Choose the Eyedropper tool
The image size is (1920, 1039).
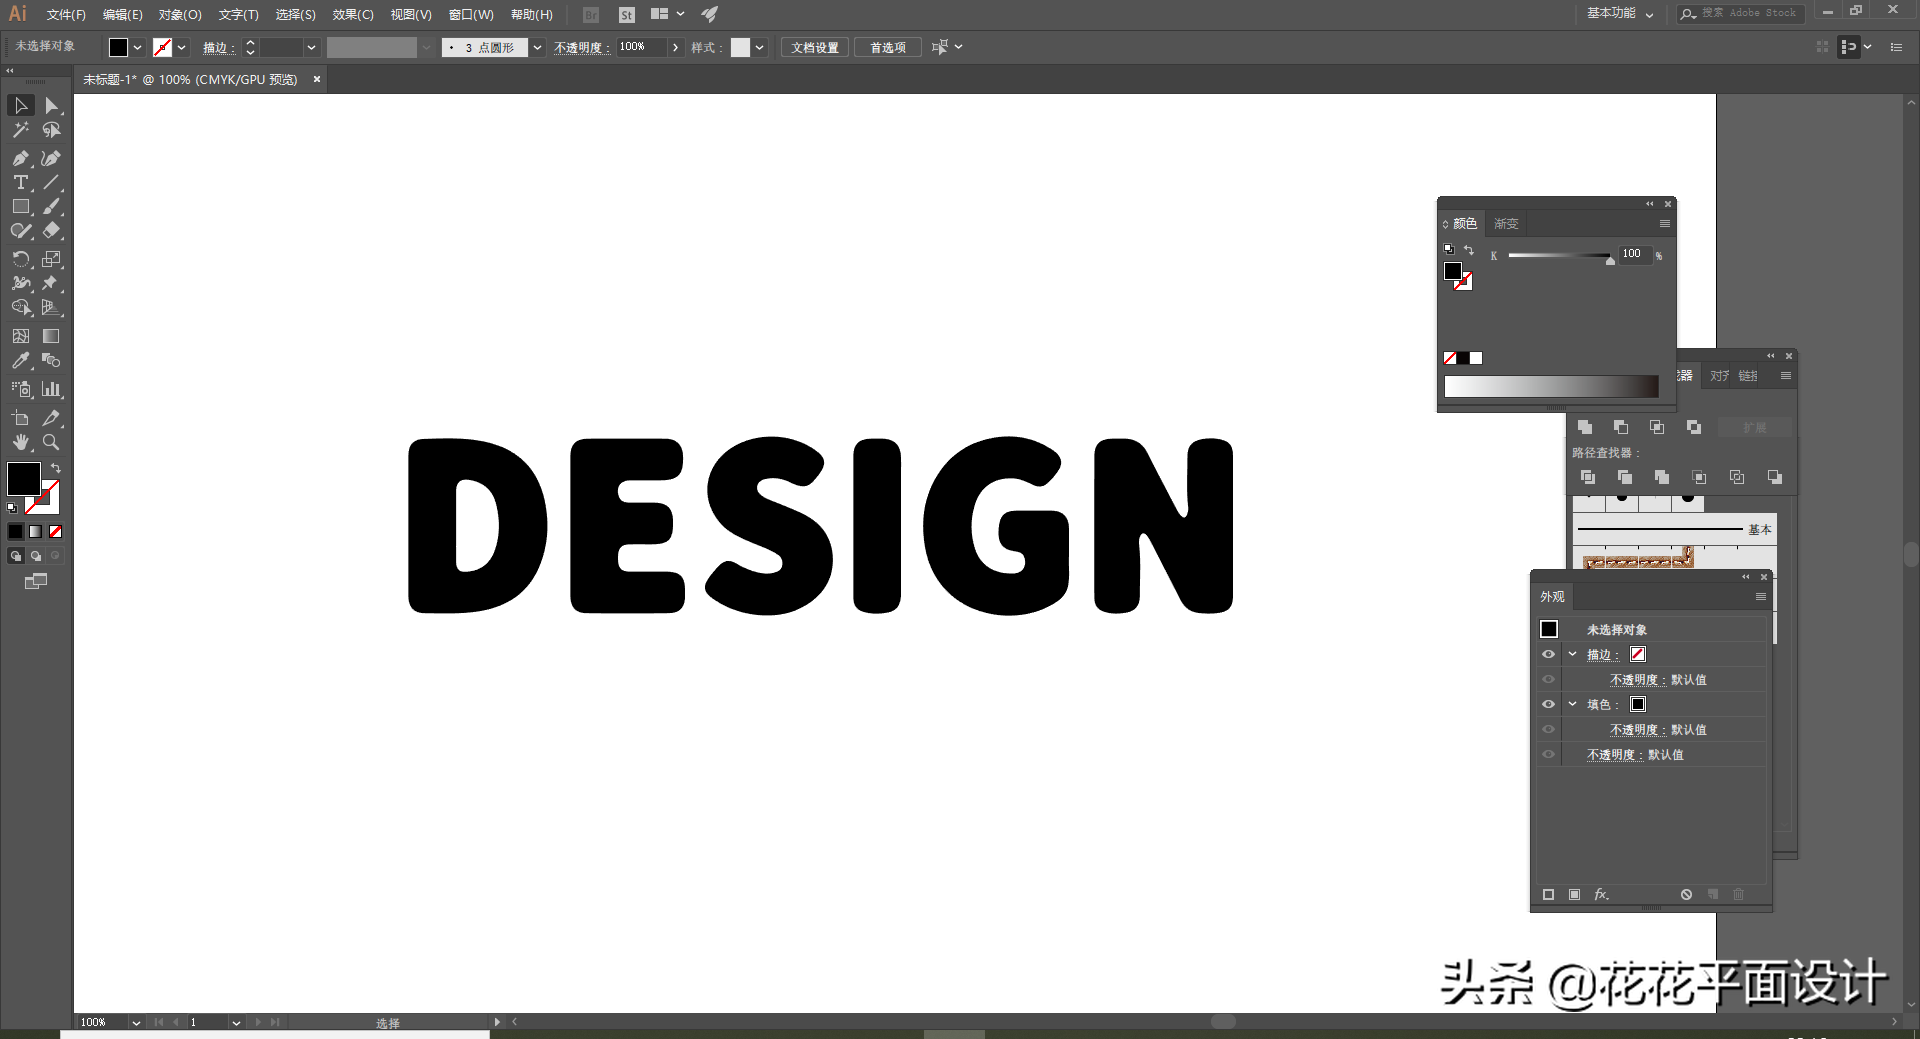coord(20,361)
